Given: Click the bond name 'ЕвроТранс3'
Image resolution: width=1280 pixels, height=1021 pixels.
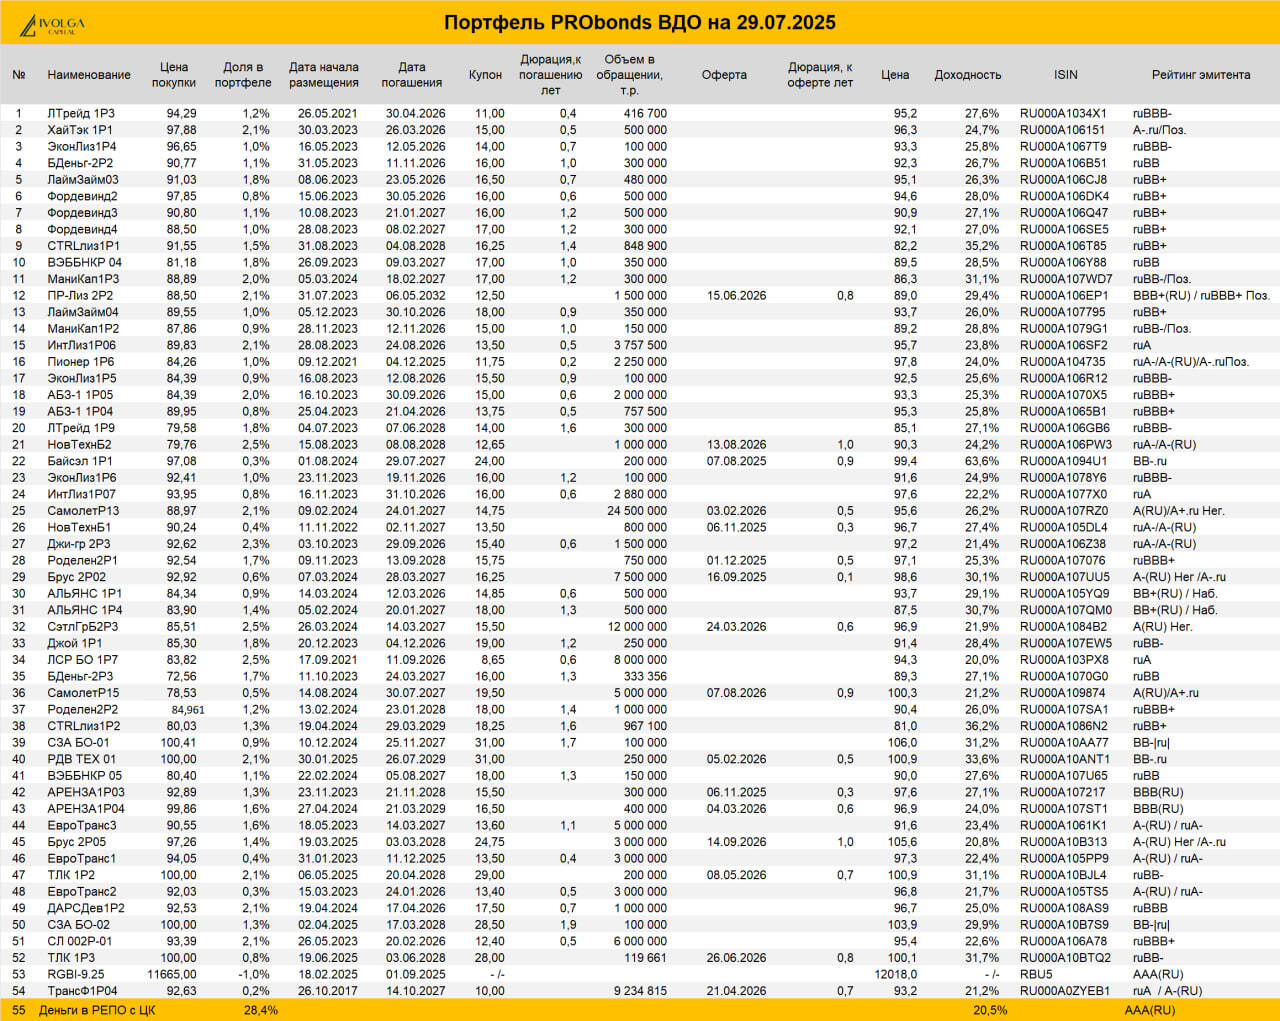Looking at the screenshot, I should (82, 825).
